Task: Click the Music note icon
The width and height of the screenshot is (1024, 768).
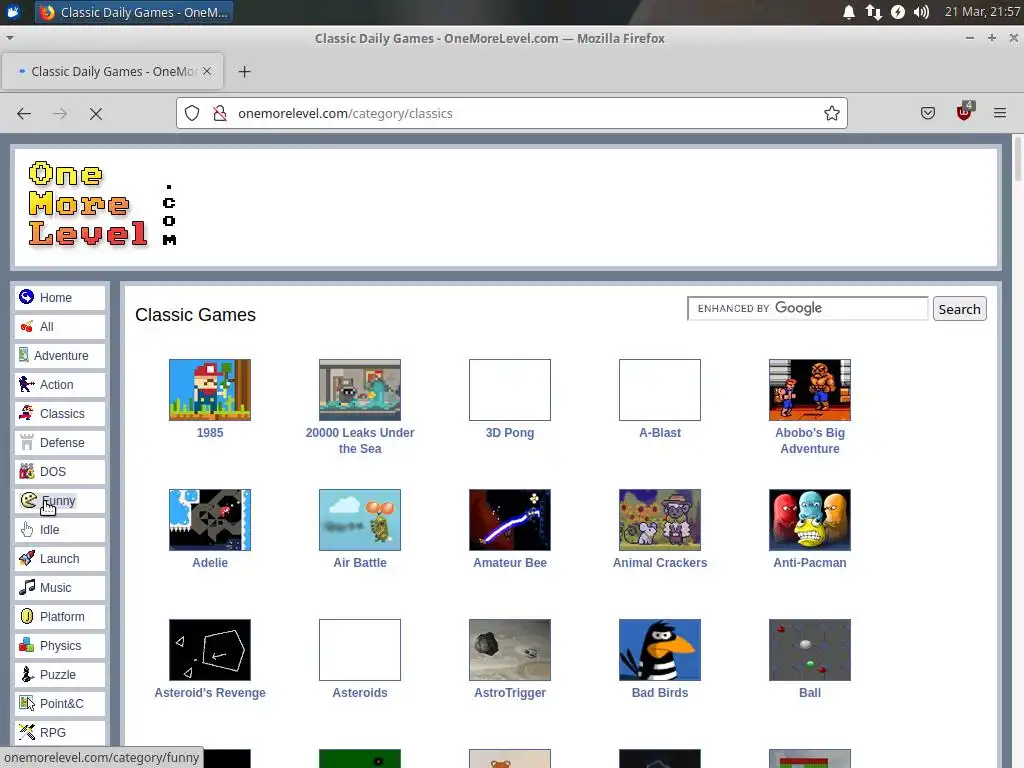Action: coord(26,587)
